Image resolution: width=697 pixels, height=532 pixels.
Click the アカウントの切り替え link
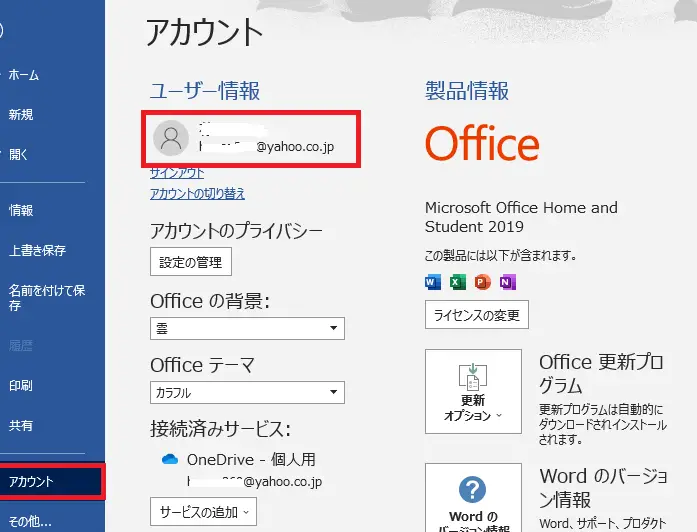[197, 194]
